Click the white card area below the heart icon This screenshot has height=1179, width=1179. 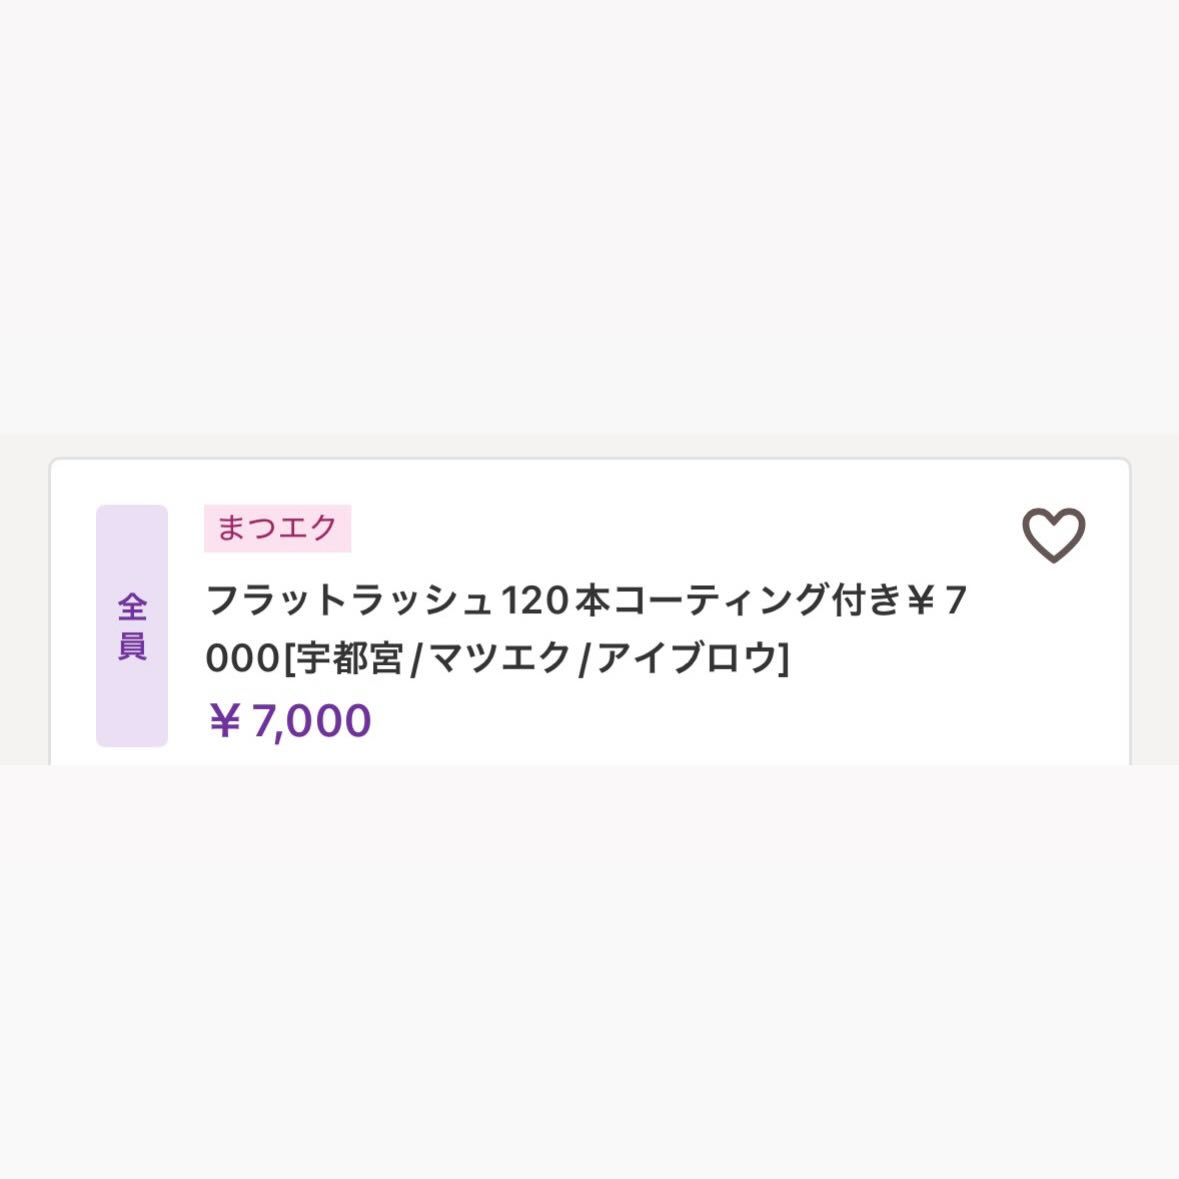coord(1053,662)
